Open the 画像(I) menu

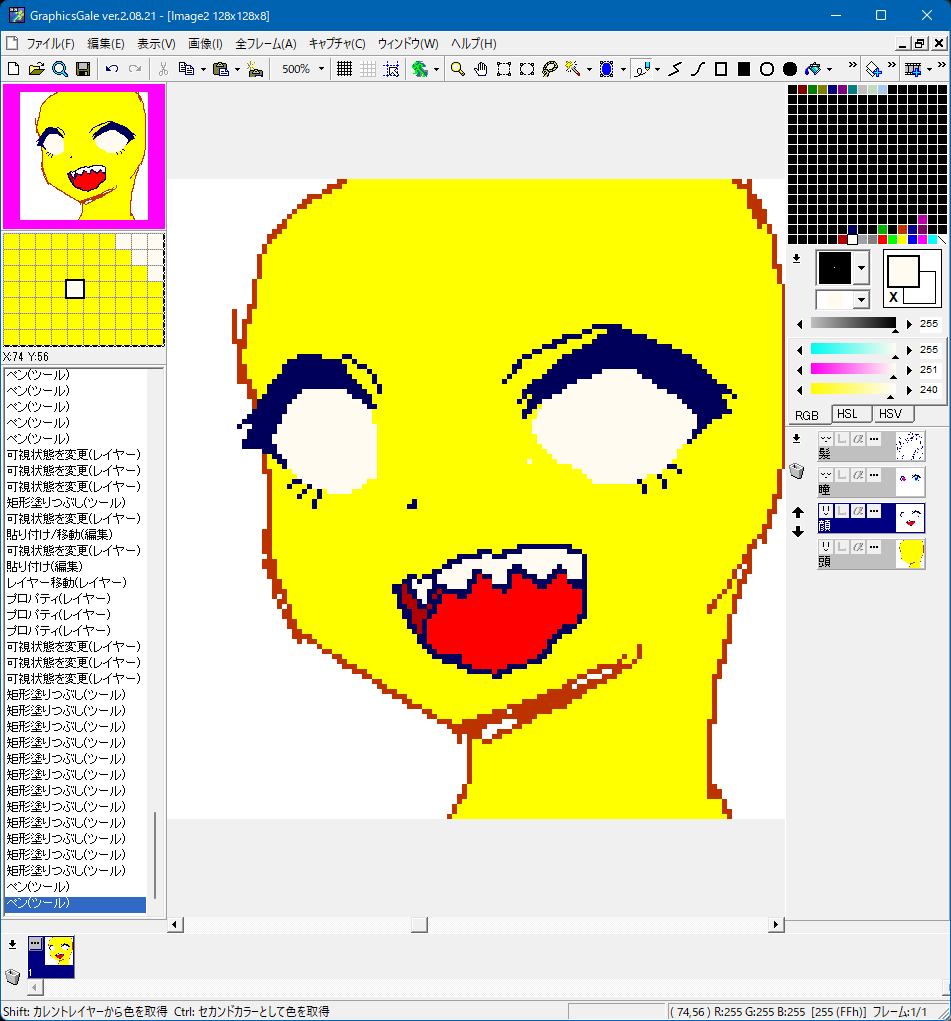pos(205,44)
